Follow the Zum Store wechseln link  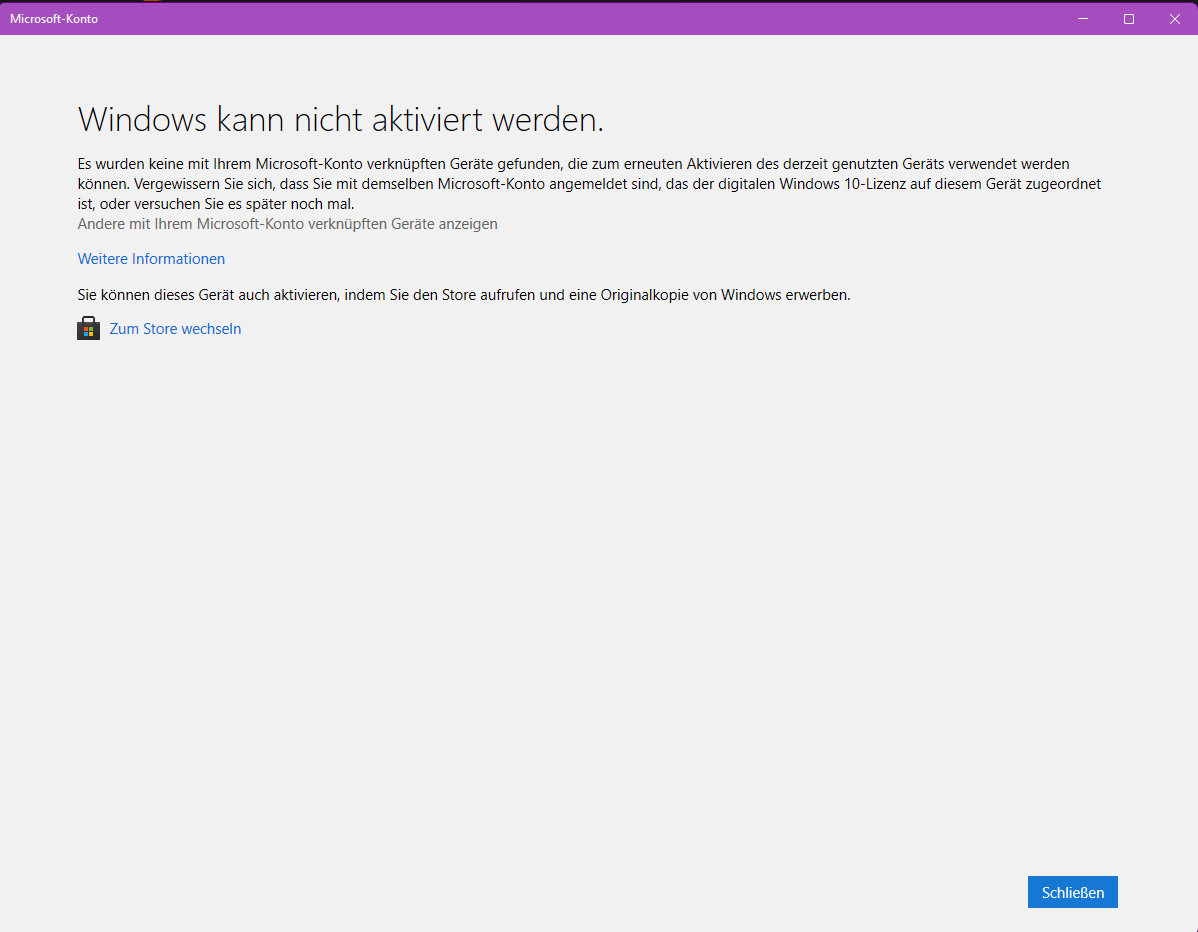pyautogui.click(x=175, y=328)
